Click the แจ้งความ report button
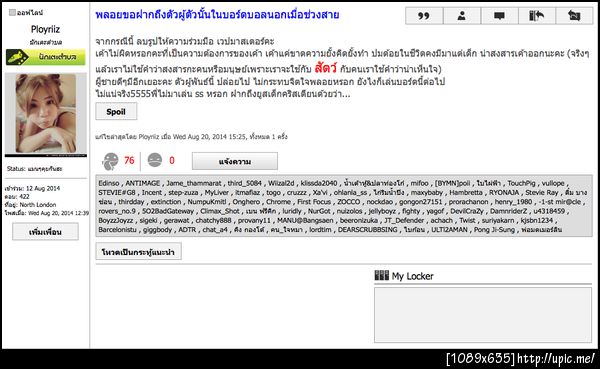Image resolution: width=600 pixels, height=369 pixels. click(x=235, y=162)
